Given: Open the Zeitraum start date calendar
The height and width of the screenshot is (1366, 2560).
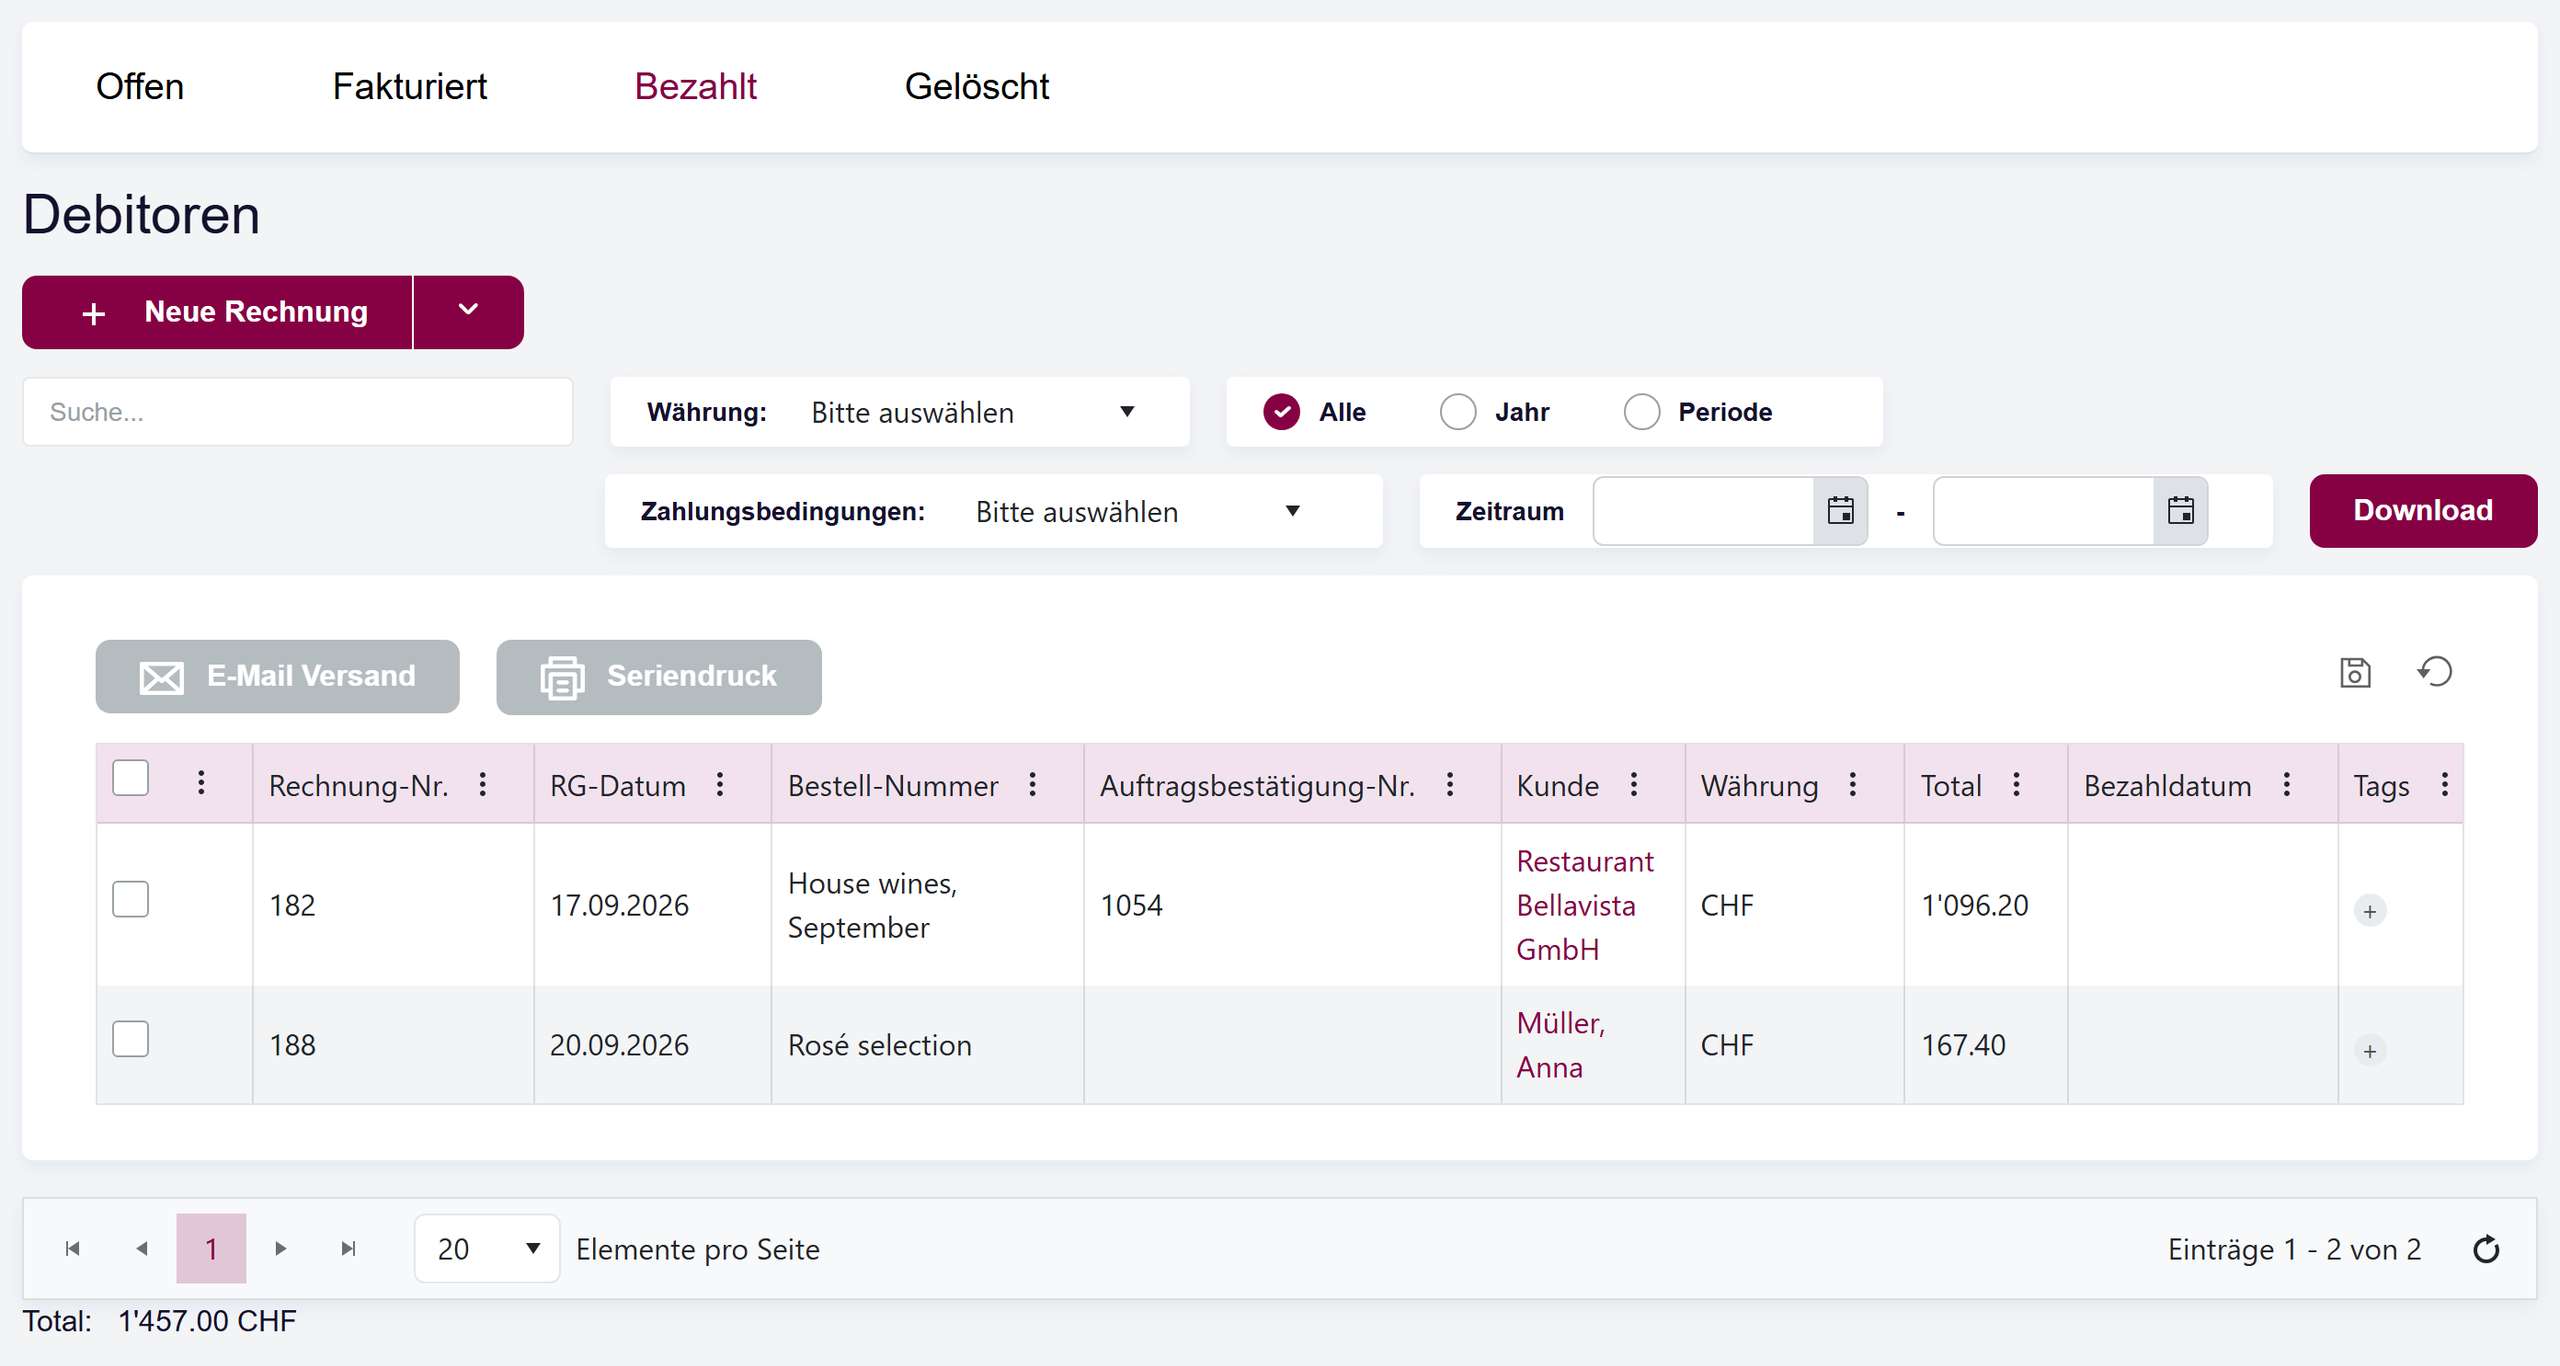Looking at the screenshot, I should [1840, 511].
